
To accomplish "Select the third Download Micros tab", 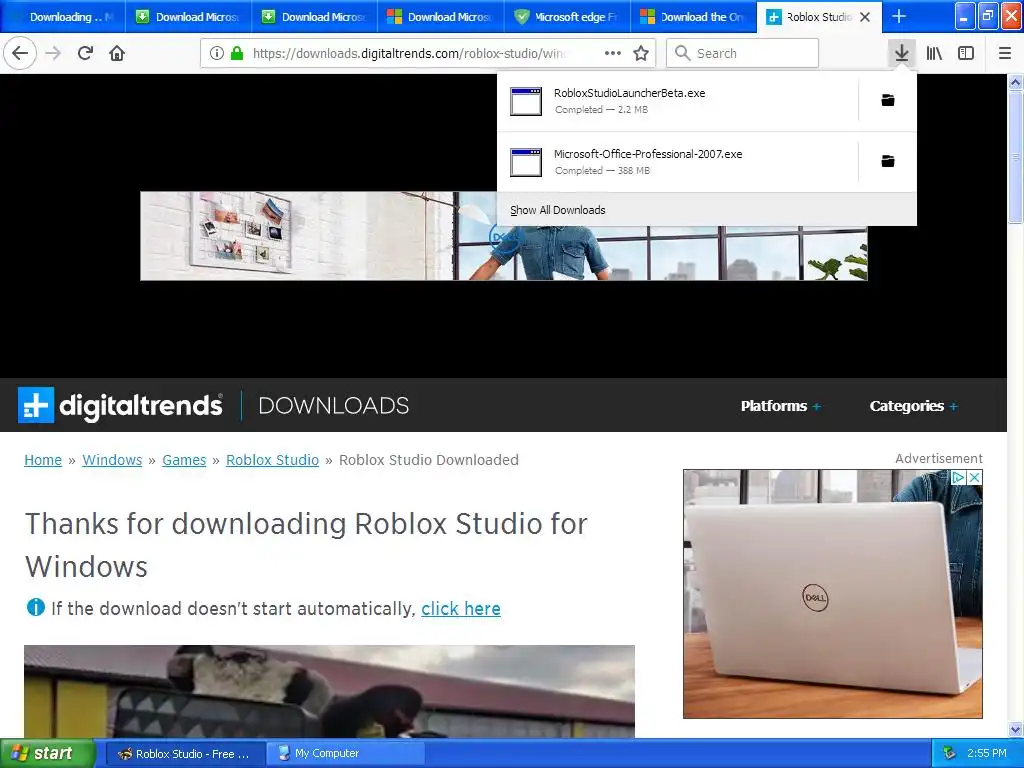I will 314,17.
